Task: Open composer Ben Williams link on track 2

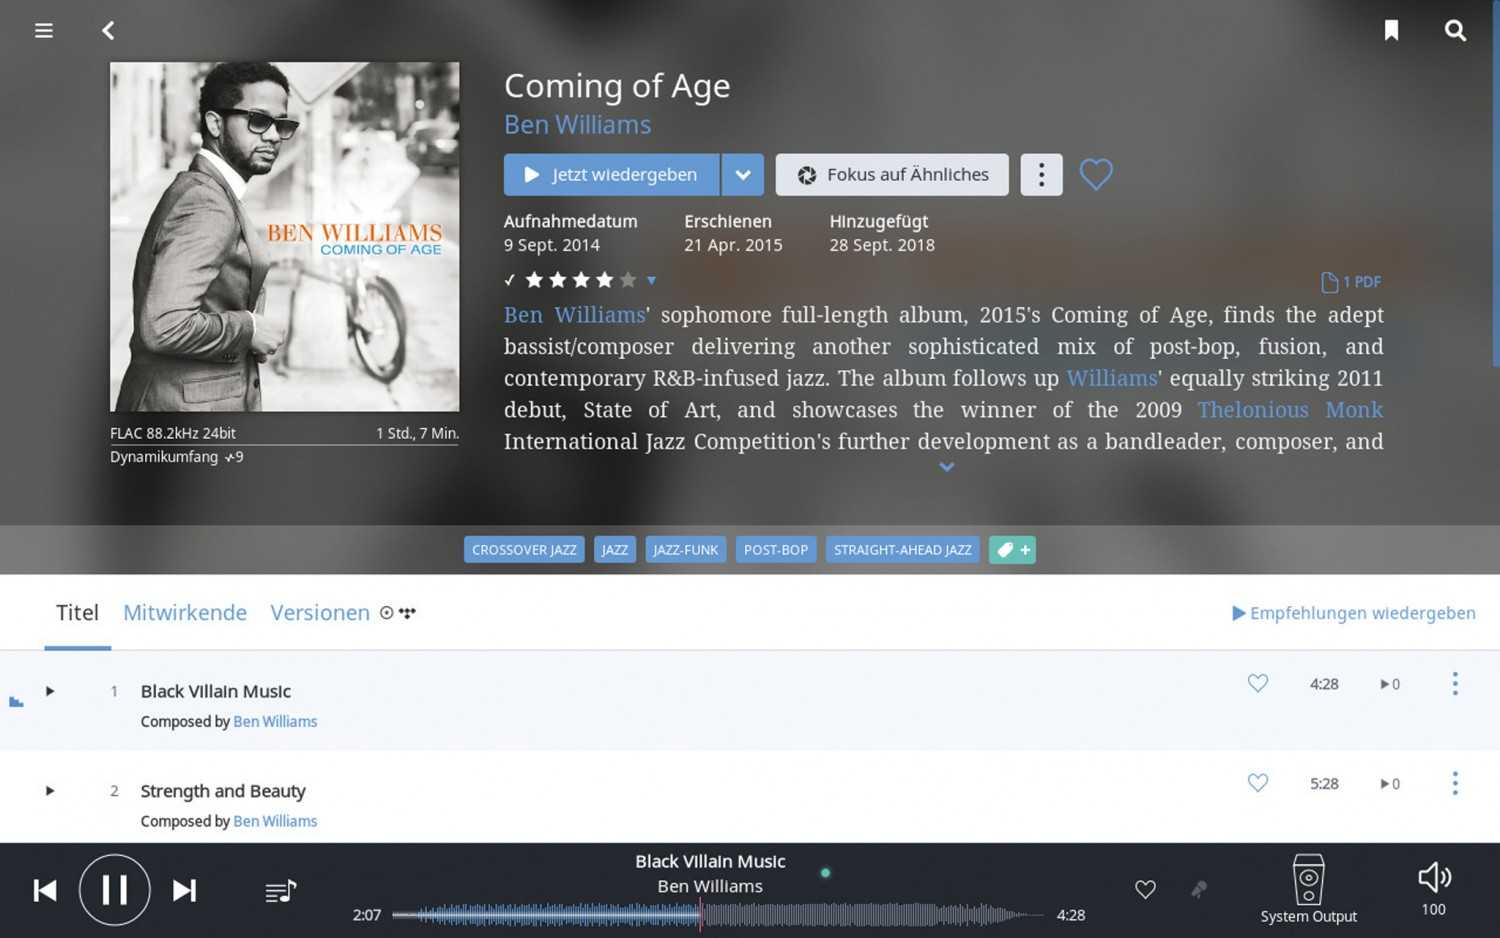Action: click(x=275, y=822)
